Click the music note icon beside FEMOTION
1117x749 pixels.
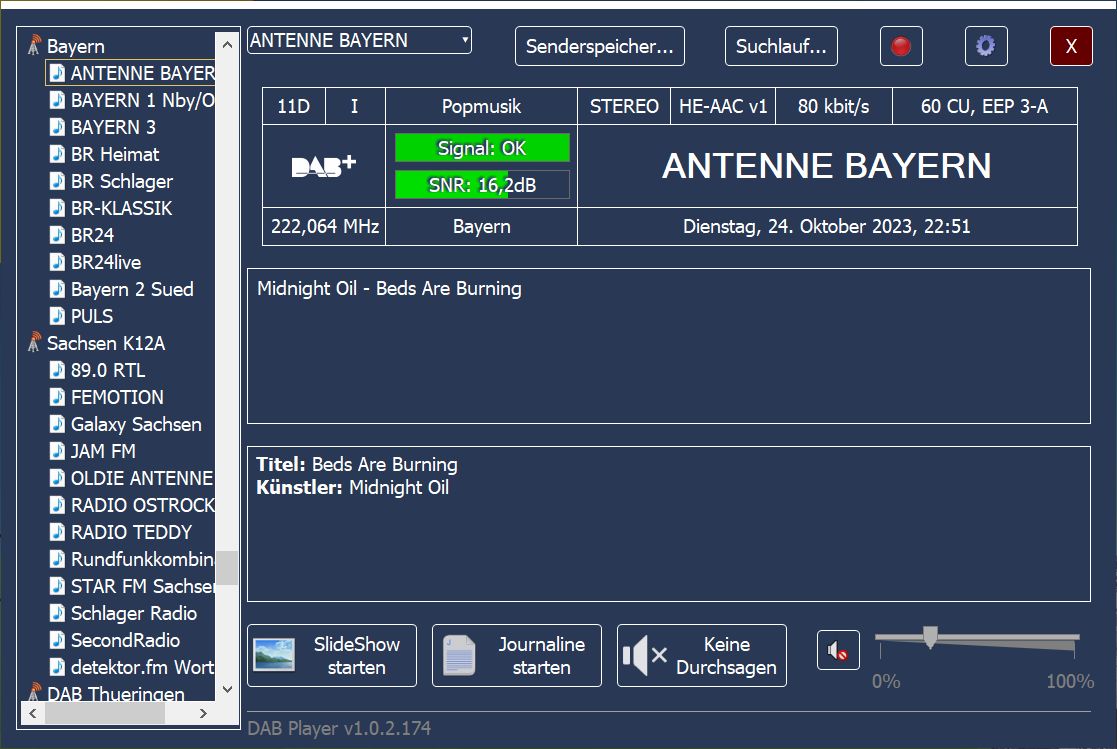pos(57,397)
